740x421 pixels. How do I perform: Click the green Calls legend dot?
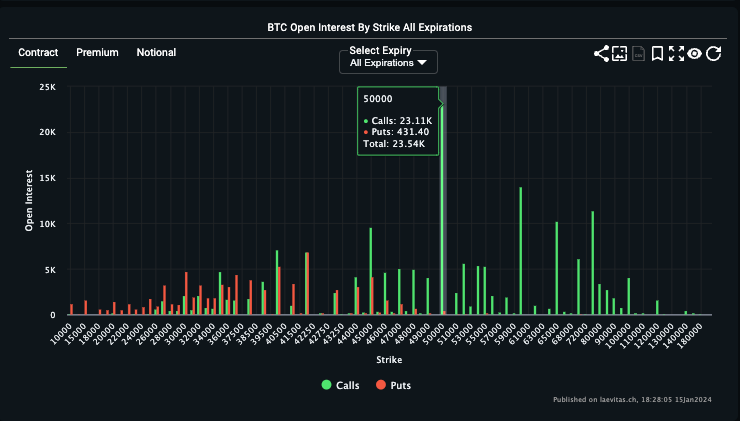326,385
